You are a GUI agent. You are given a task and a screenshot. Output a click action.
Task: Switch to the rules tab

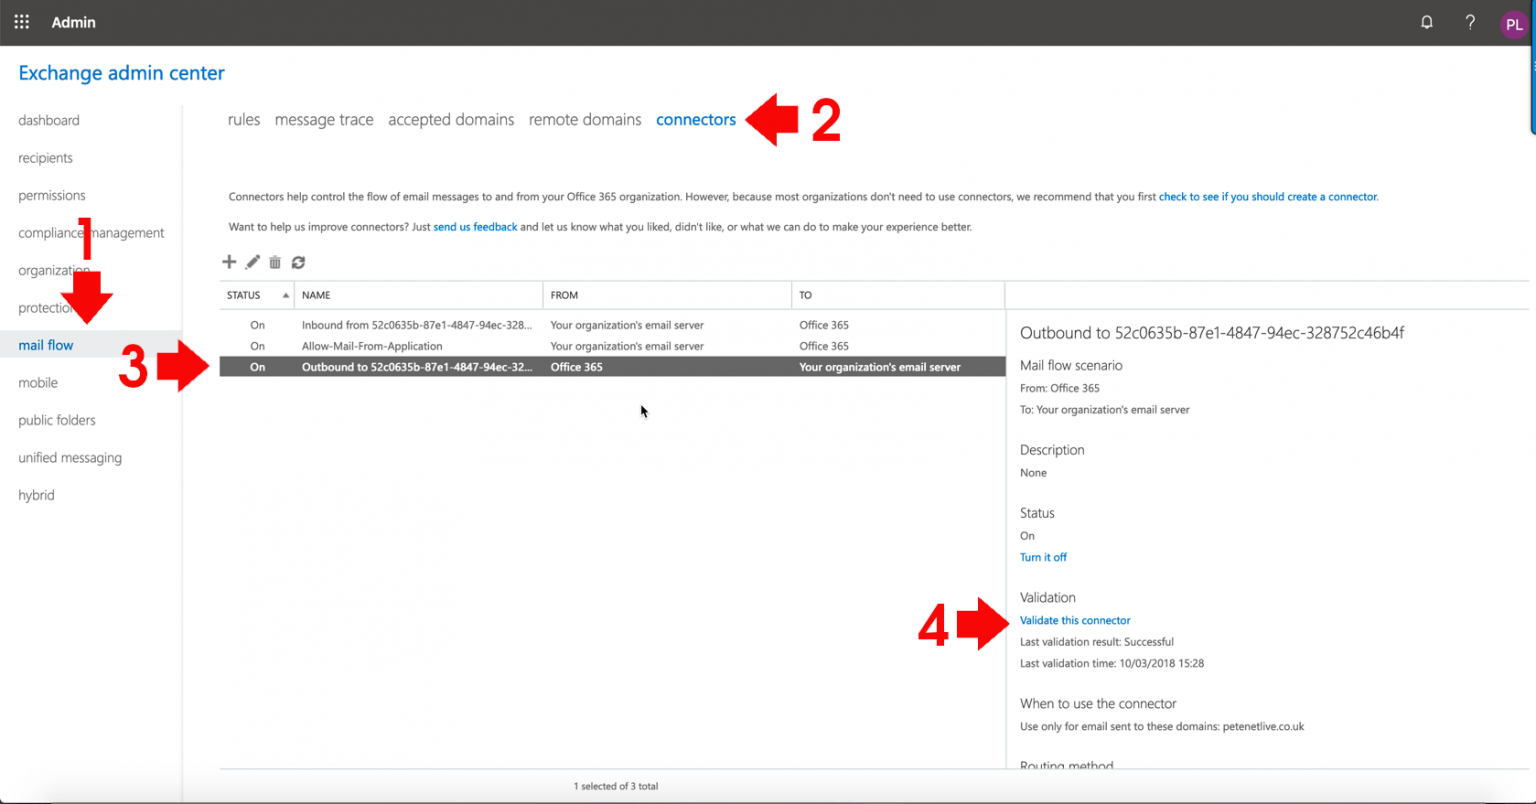coord(243,119)
